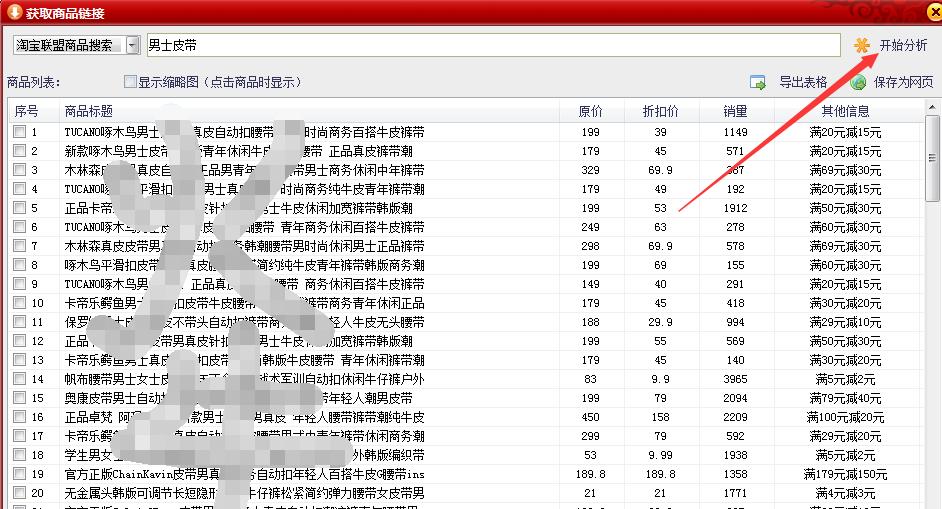Sort by 原价 column header
Viewport: 942px width, 509px height.
tap(592, 111)
